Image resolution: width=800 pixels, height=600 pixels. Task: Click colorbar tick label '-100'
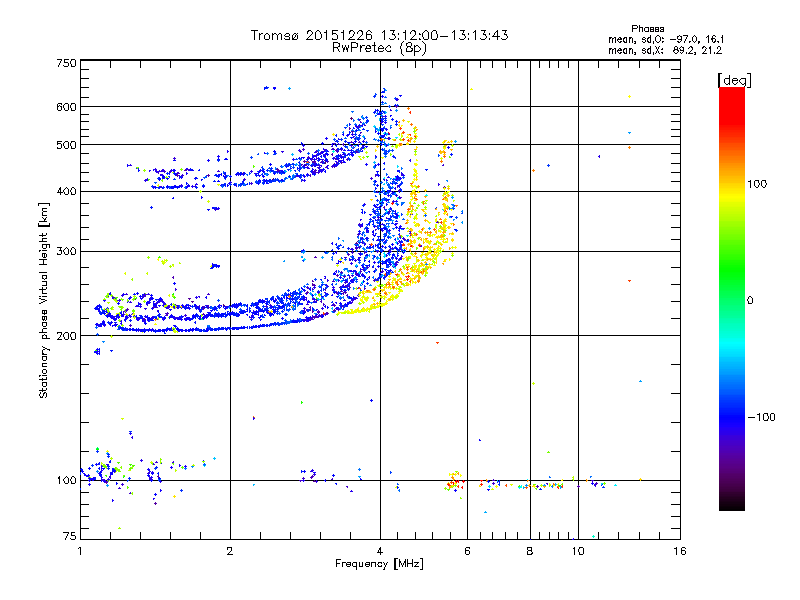pyautogui.click(x=761, y=417)
